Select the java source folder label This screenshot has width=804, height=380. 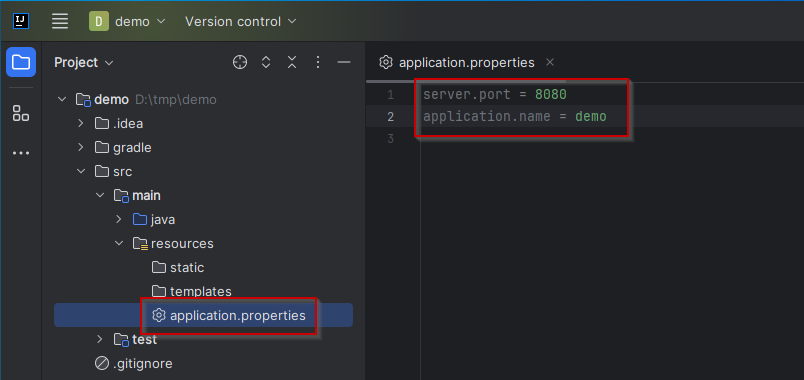point(163,219)
